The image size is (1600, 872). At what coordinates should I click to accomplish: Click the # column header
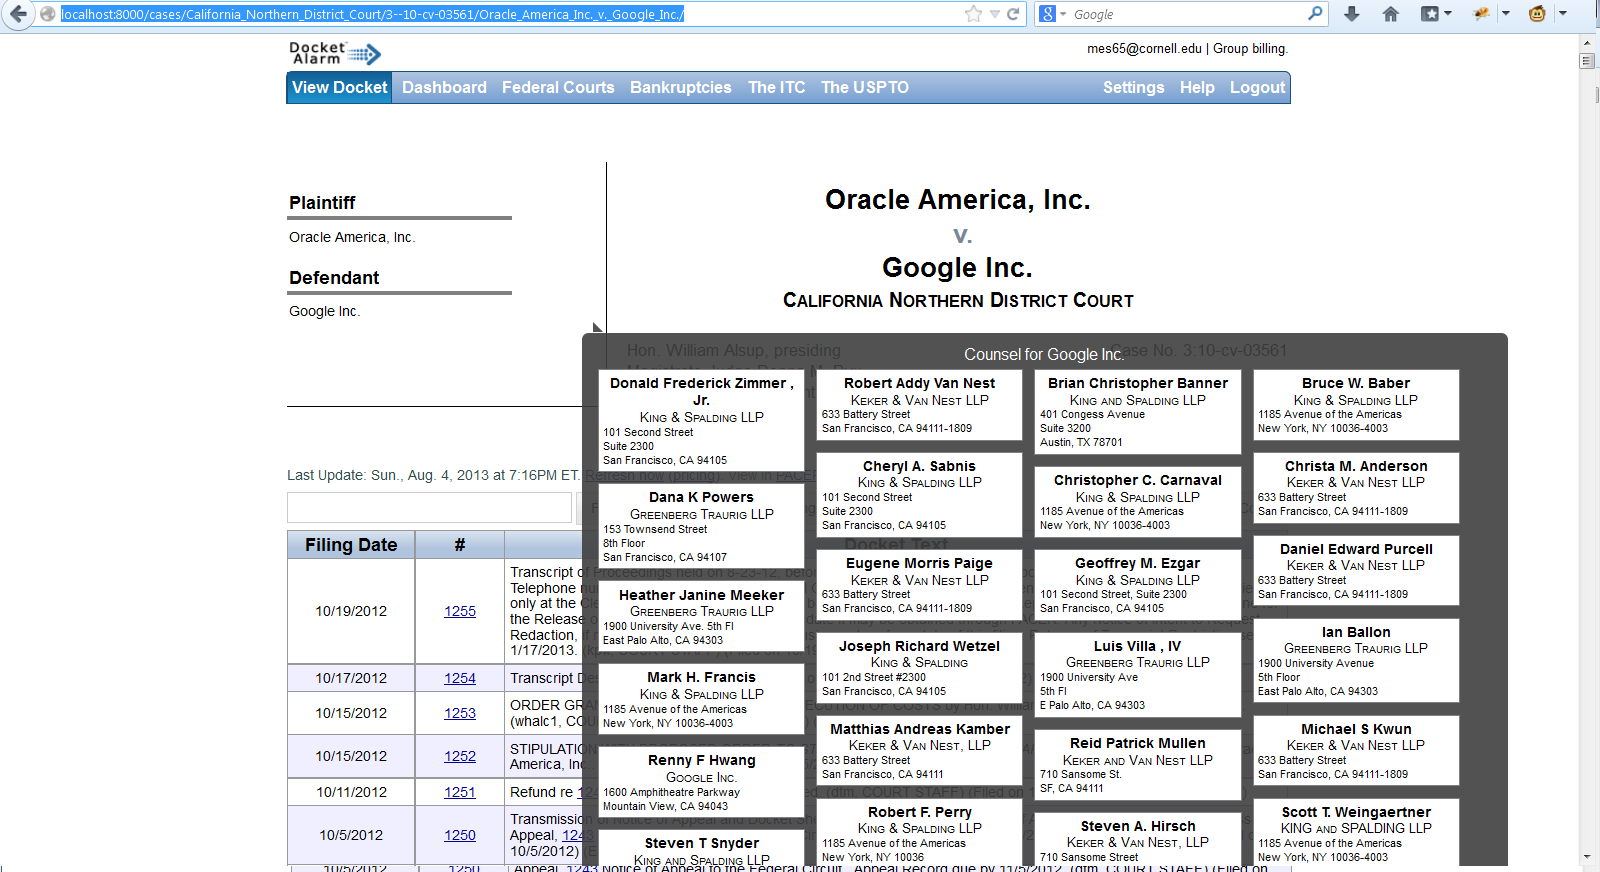tap(460, 545)
